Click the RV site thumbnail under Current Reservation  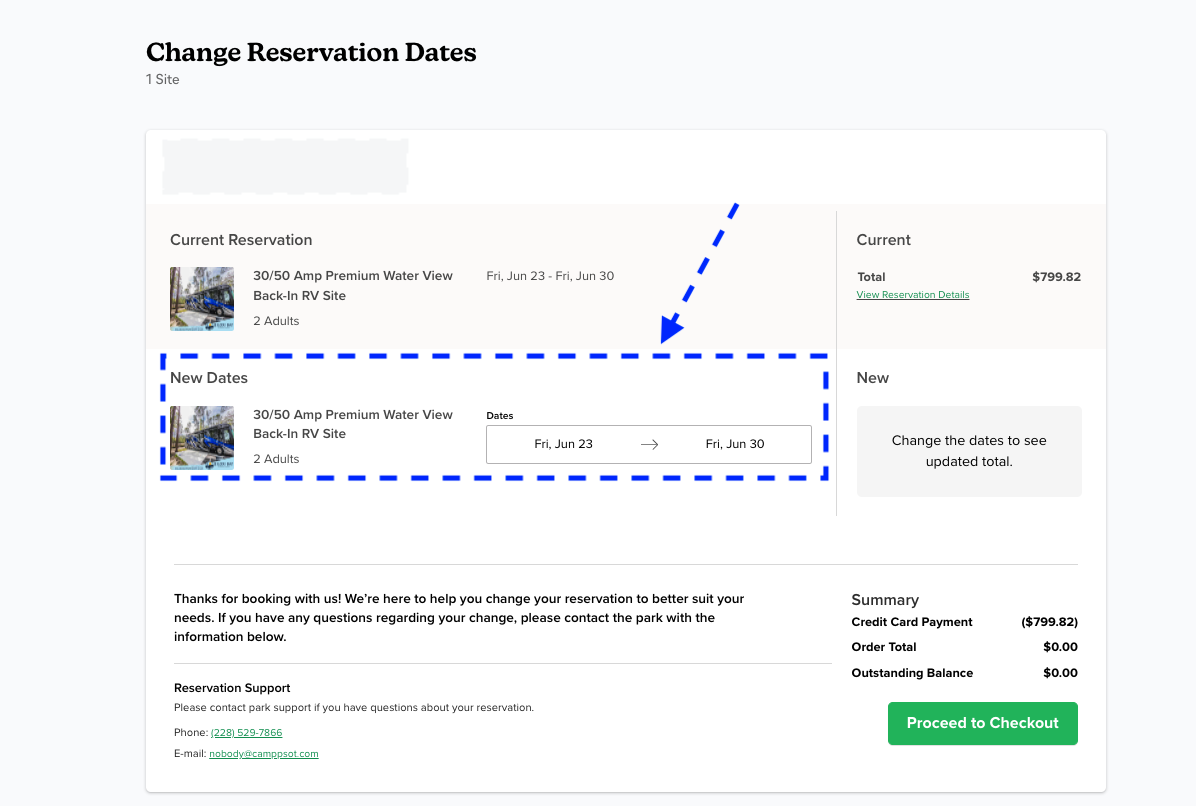pyautogui.click(x=201, y=298)
